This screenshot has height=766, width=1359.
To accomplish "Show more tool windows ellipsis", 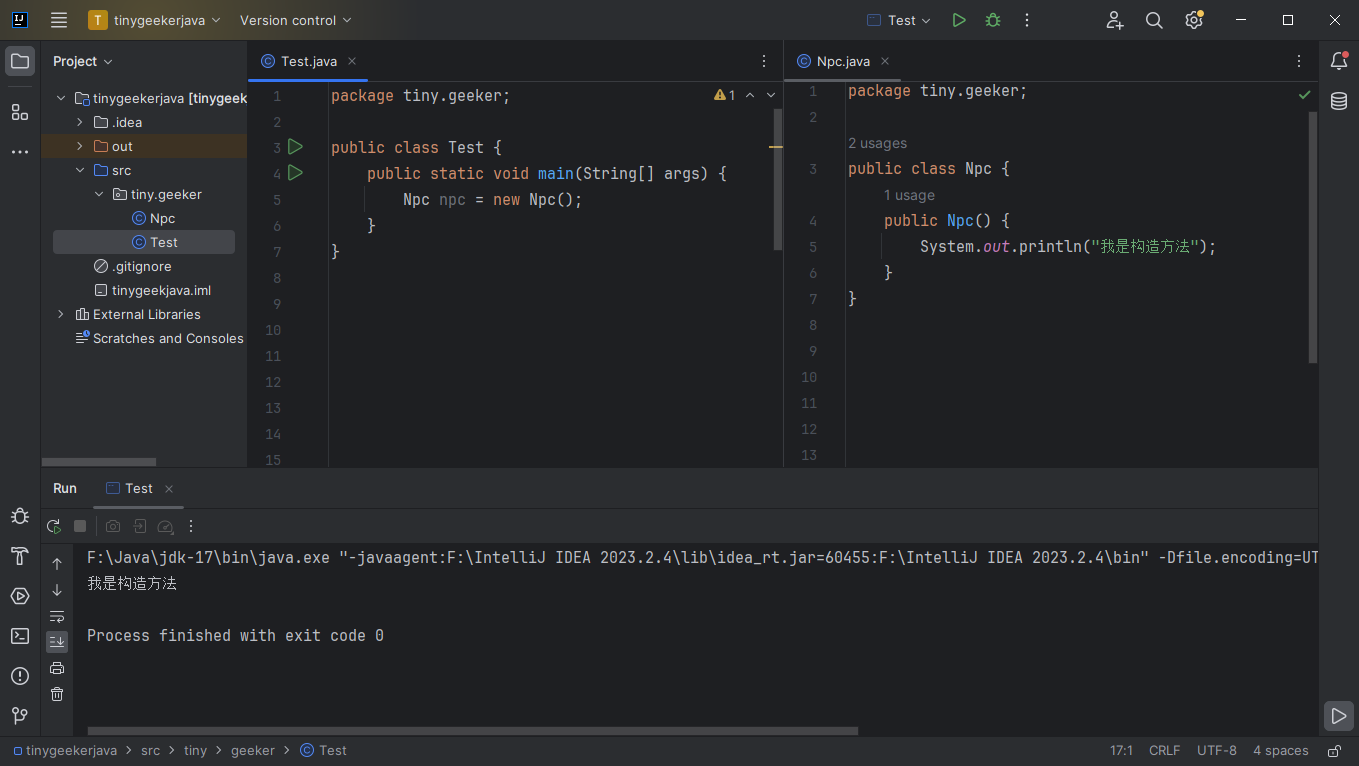I will [20, 152].
